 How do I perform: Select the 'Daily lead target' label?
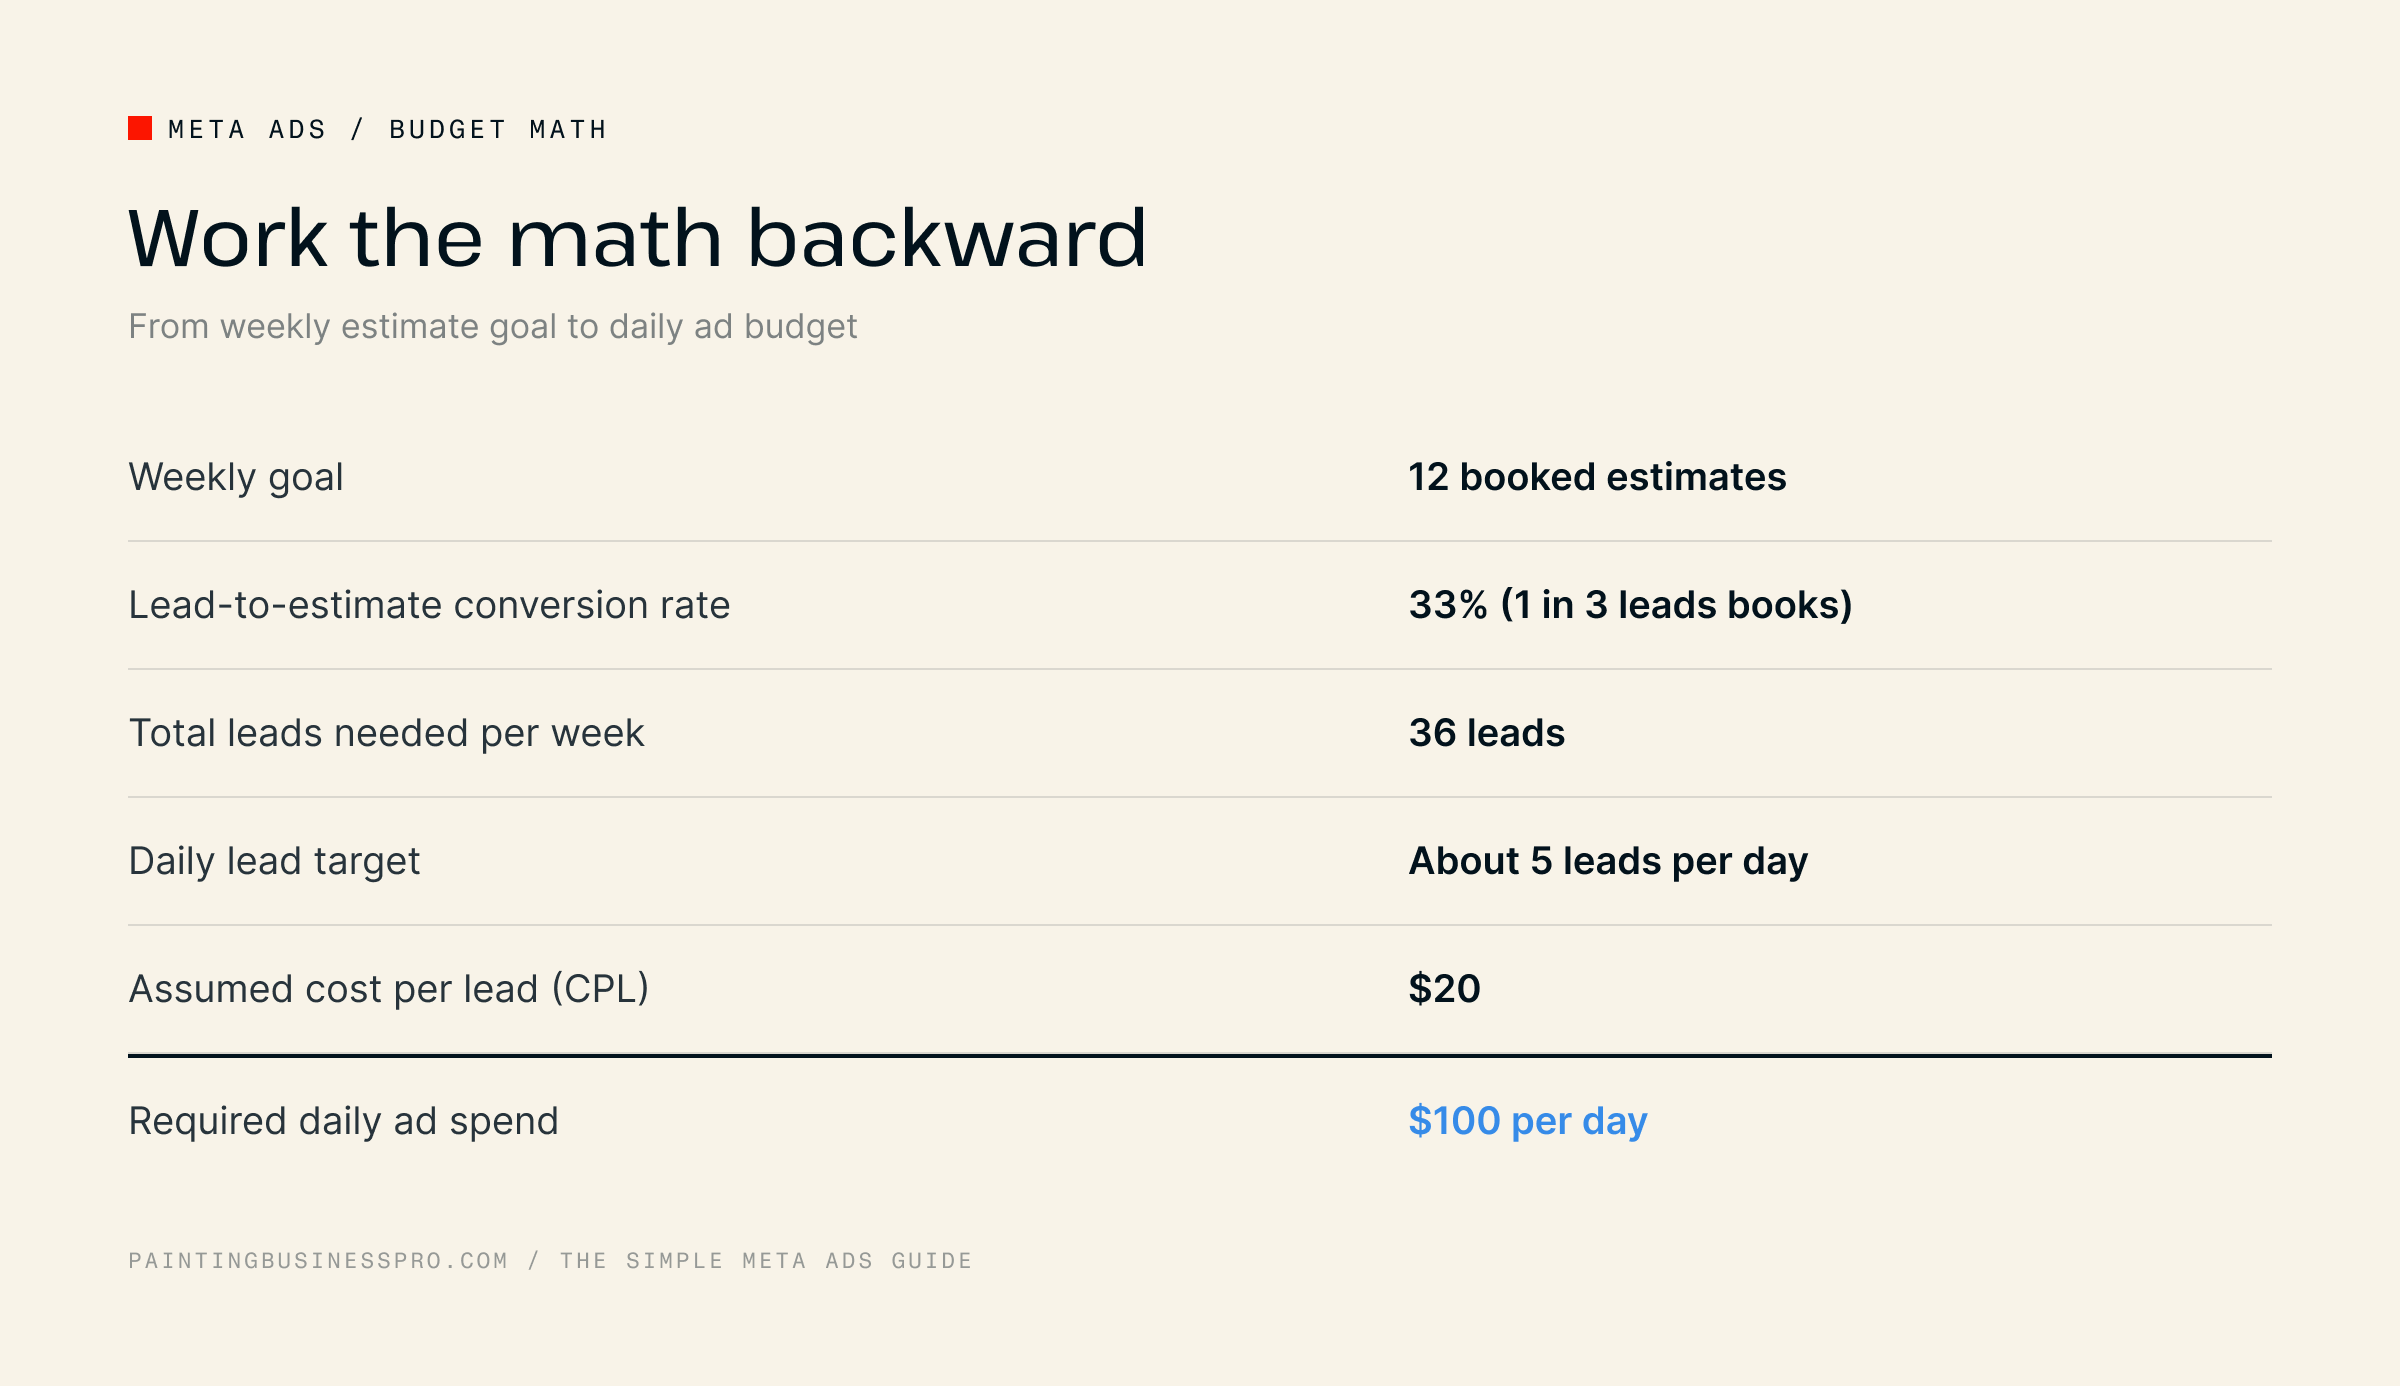pos(274,861)
